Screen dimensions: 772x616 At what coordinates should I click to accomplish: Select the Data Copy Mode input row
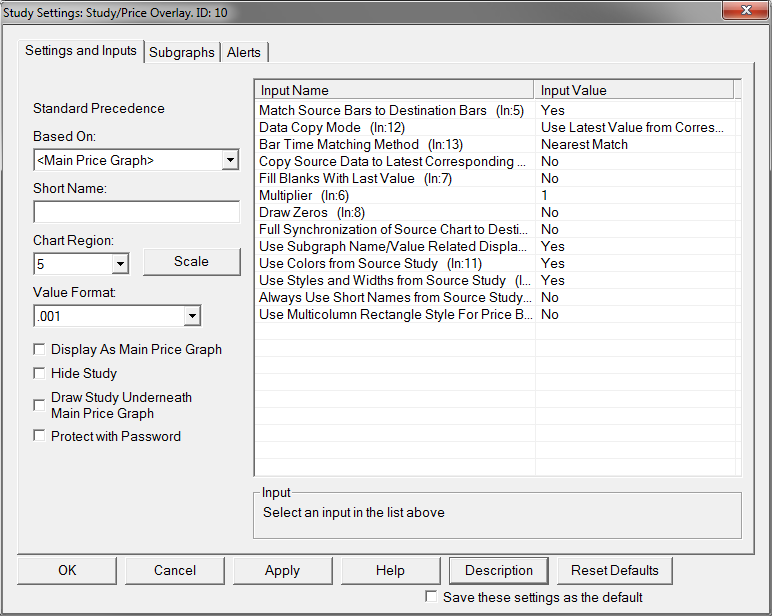pos(497,128)
